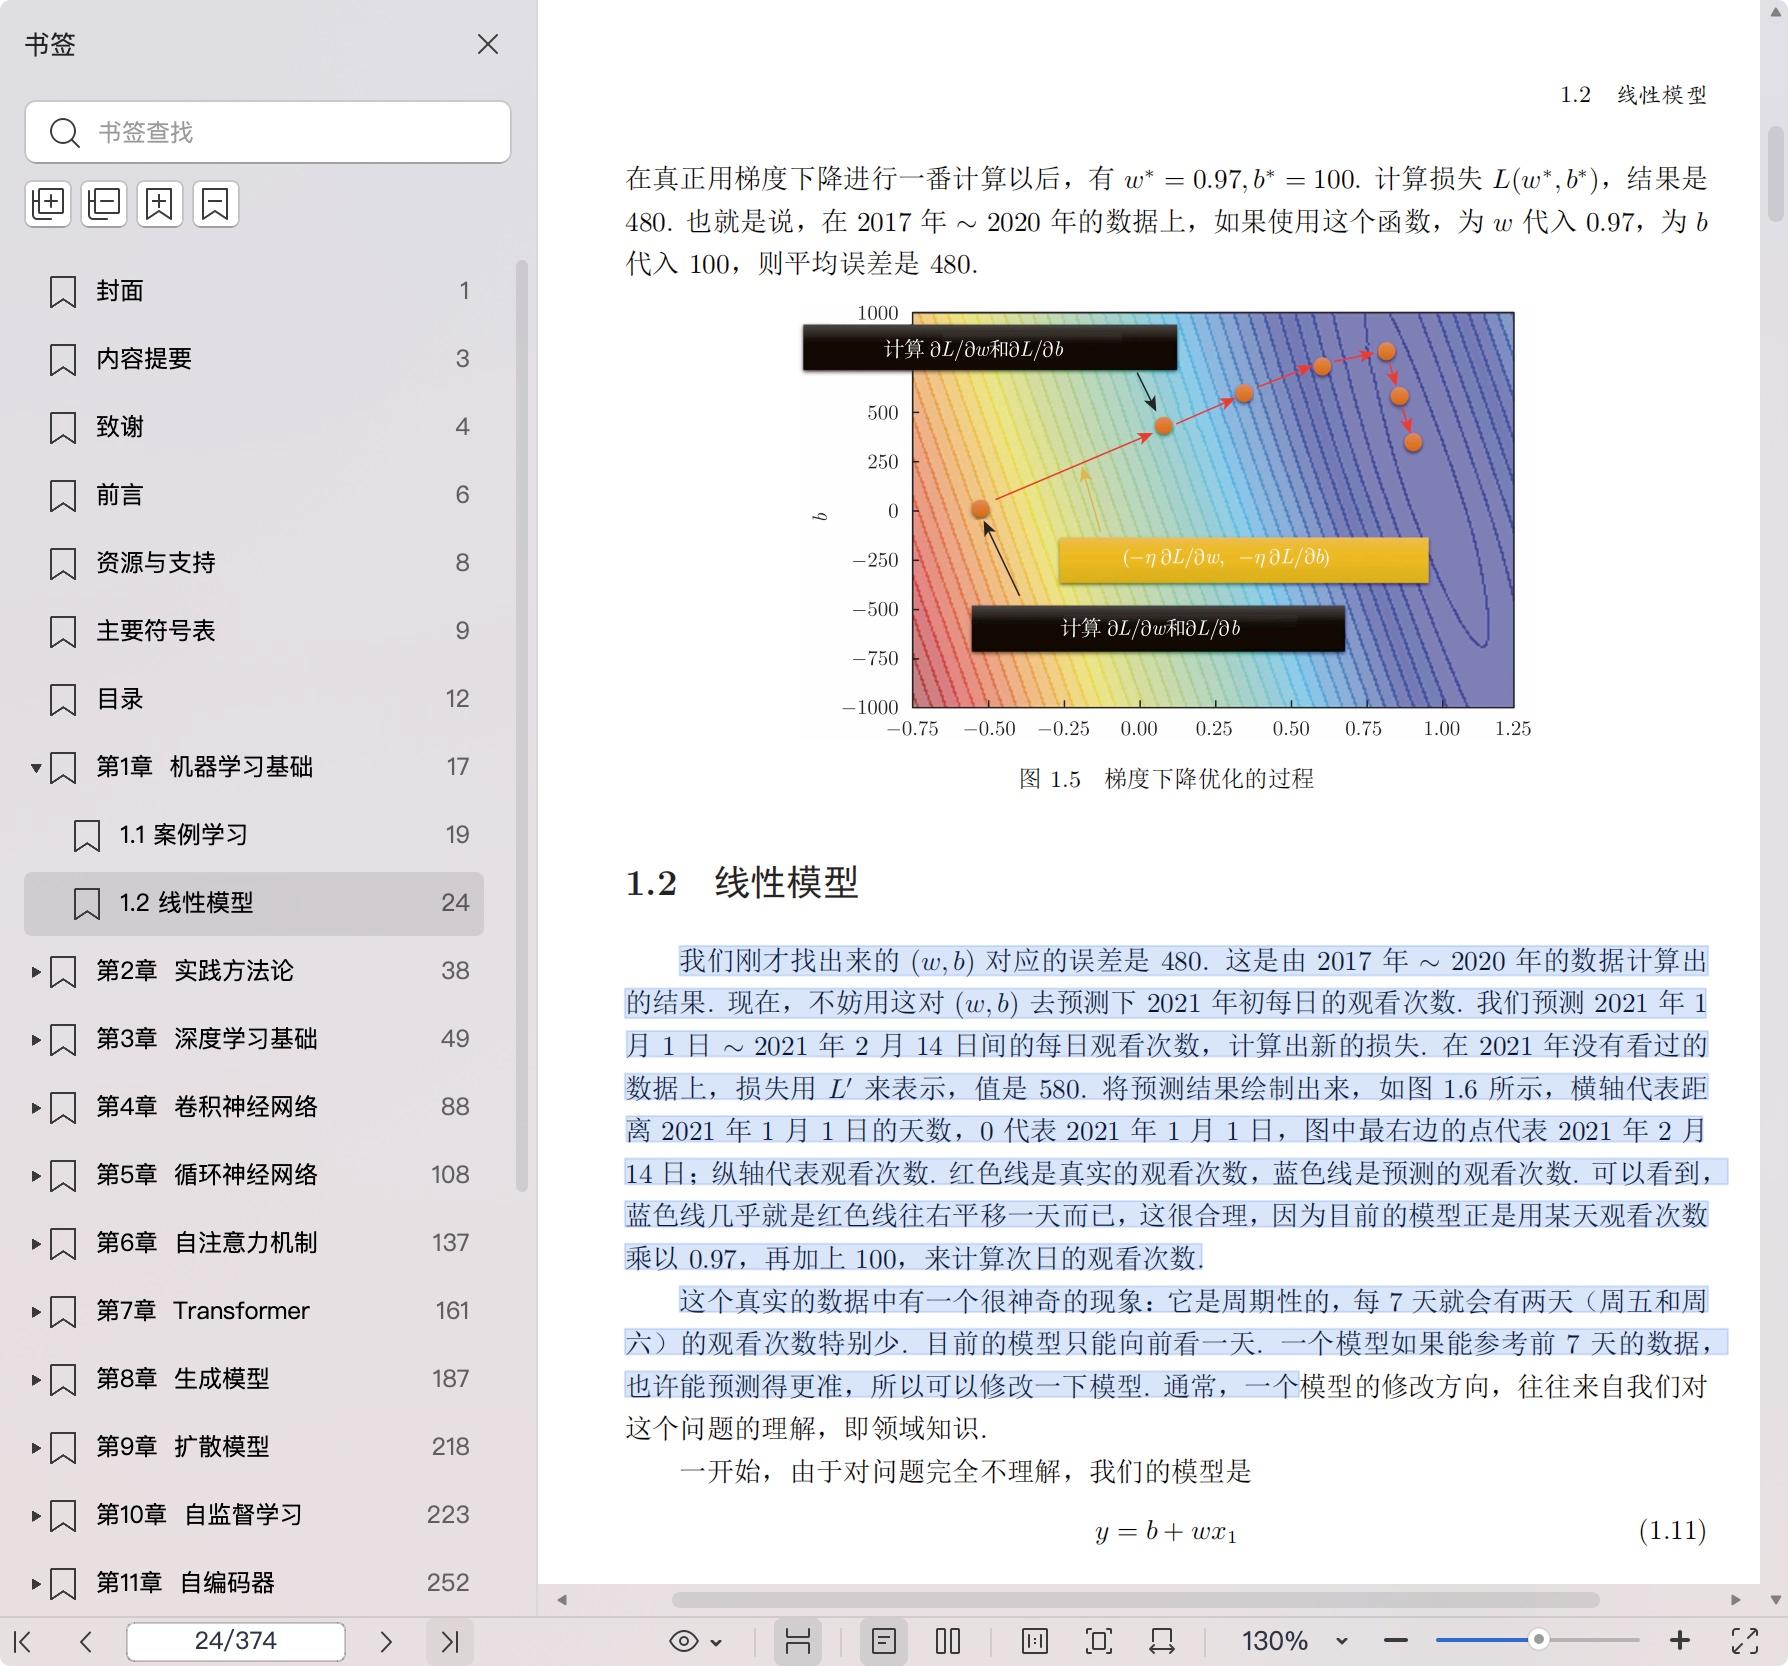Go to the 前言 bookmark
This screenshot has height=1666, width=1788.
pos(254,495)
